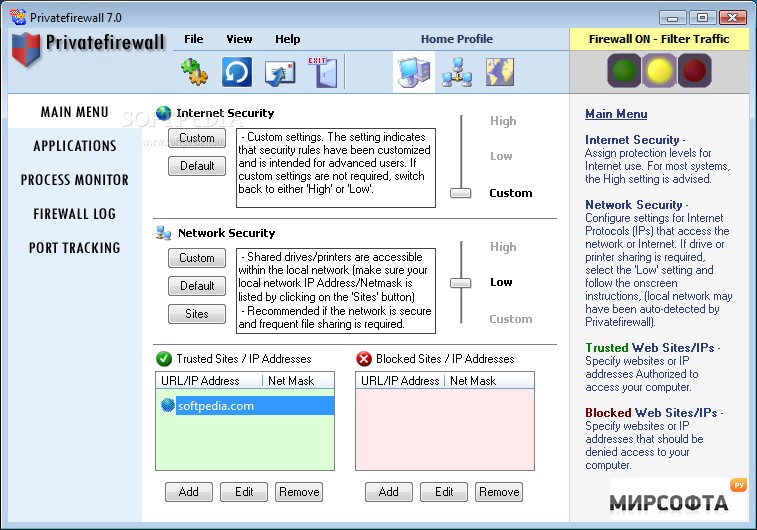This screenshot has width=757, height=530.
Task: Set Network Security level to High
Action: click(x=503, y=247)
